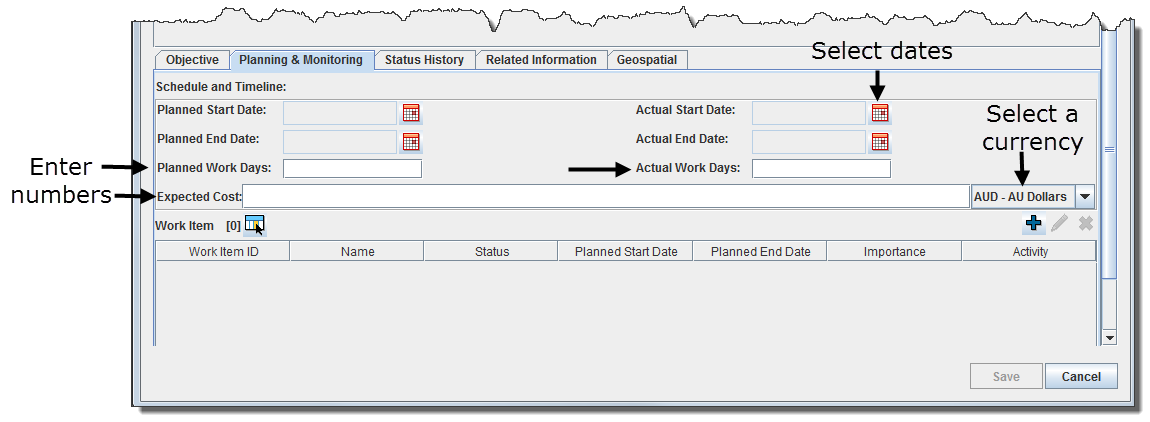Open the Geospatial tab
Viewport: 1150px width, 422px height.
coord(646,60)
